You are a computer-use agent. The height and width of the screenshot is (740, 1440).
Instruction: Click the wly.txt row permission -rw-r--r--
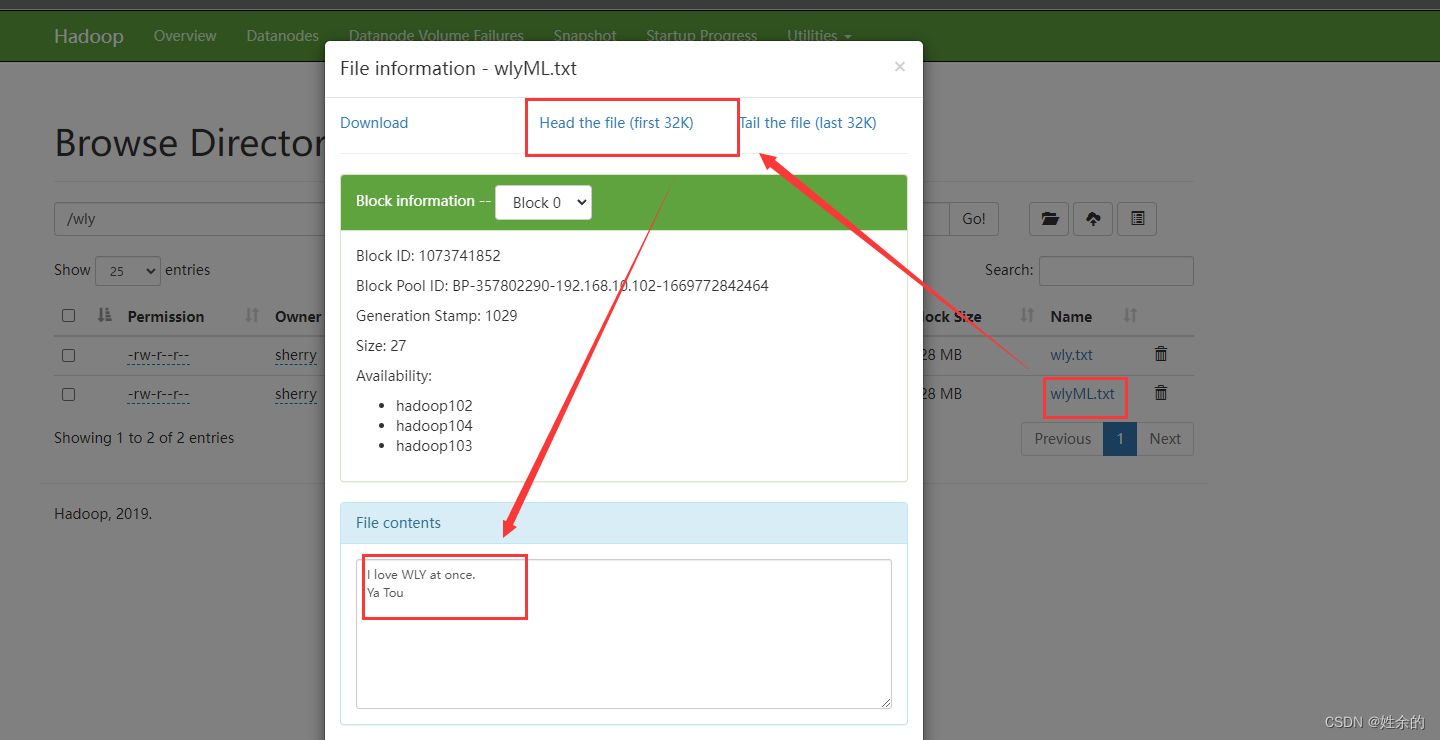[x=158, y=355]
